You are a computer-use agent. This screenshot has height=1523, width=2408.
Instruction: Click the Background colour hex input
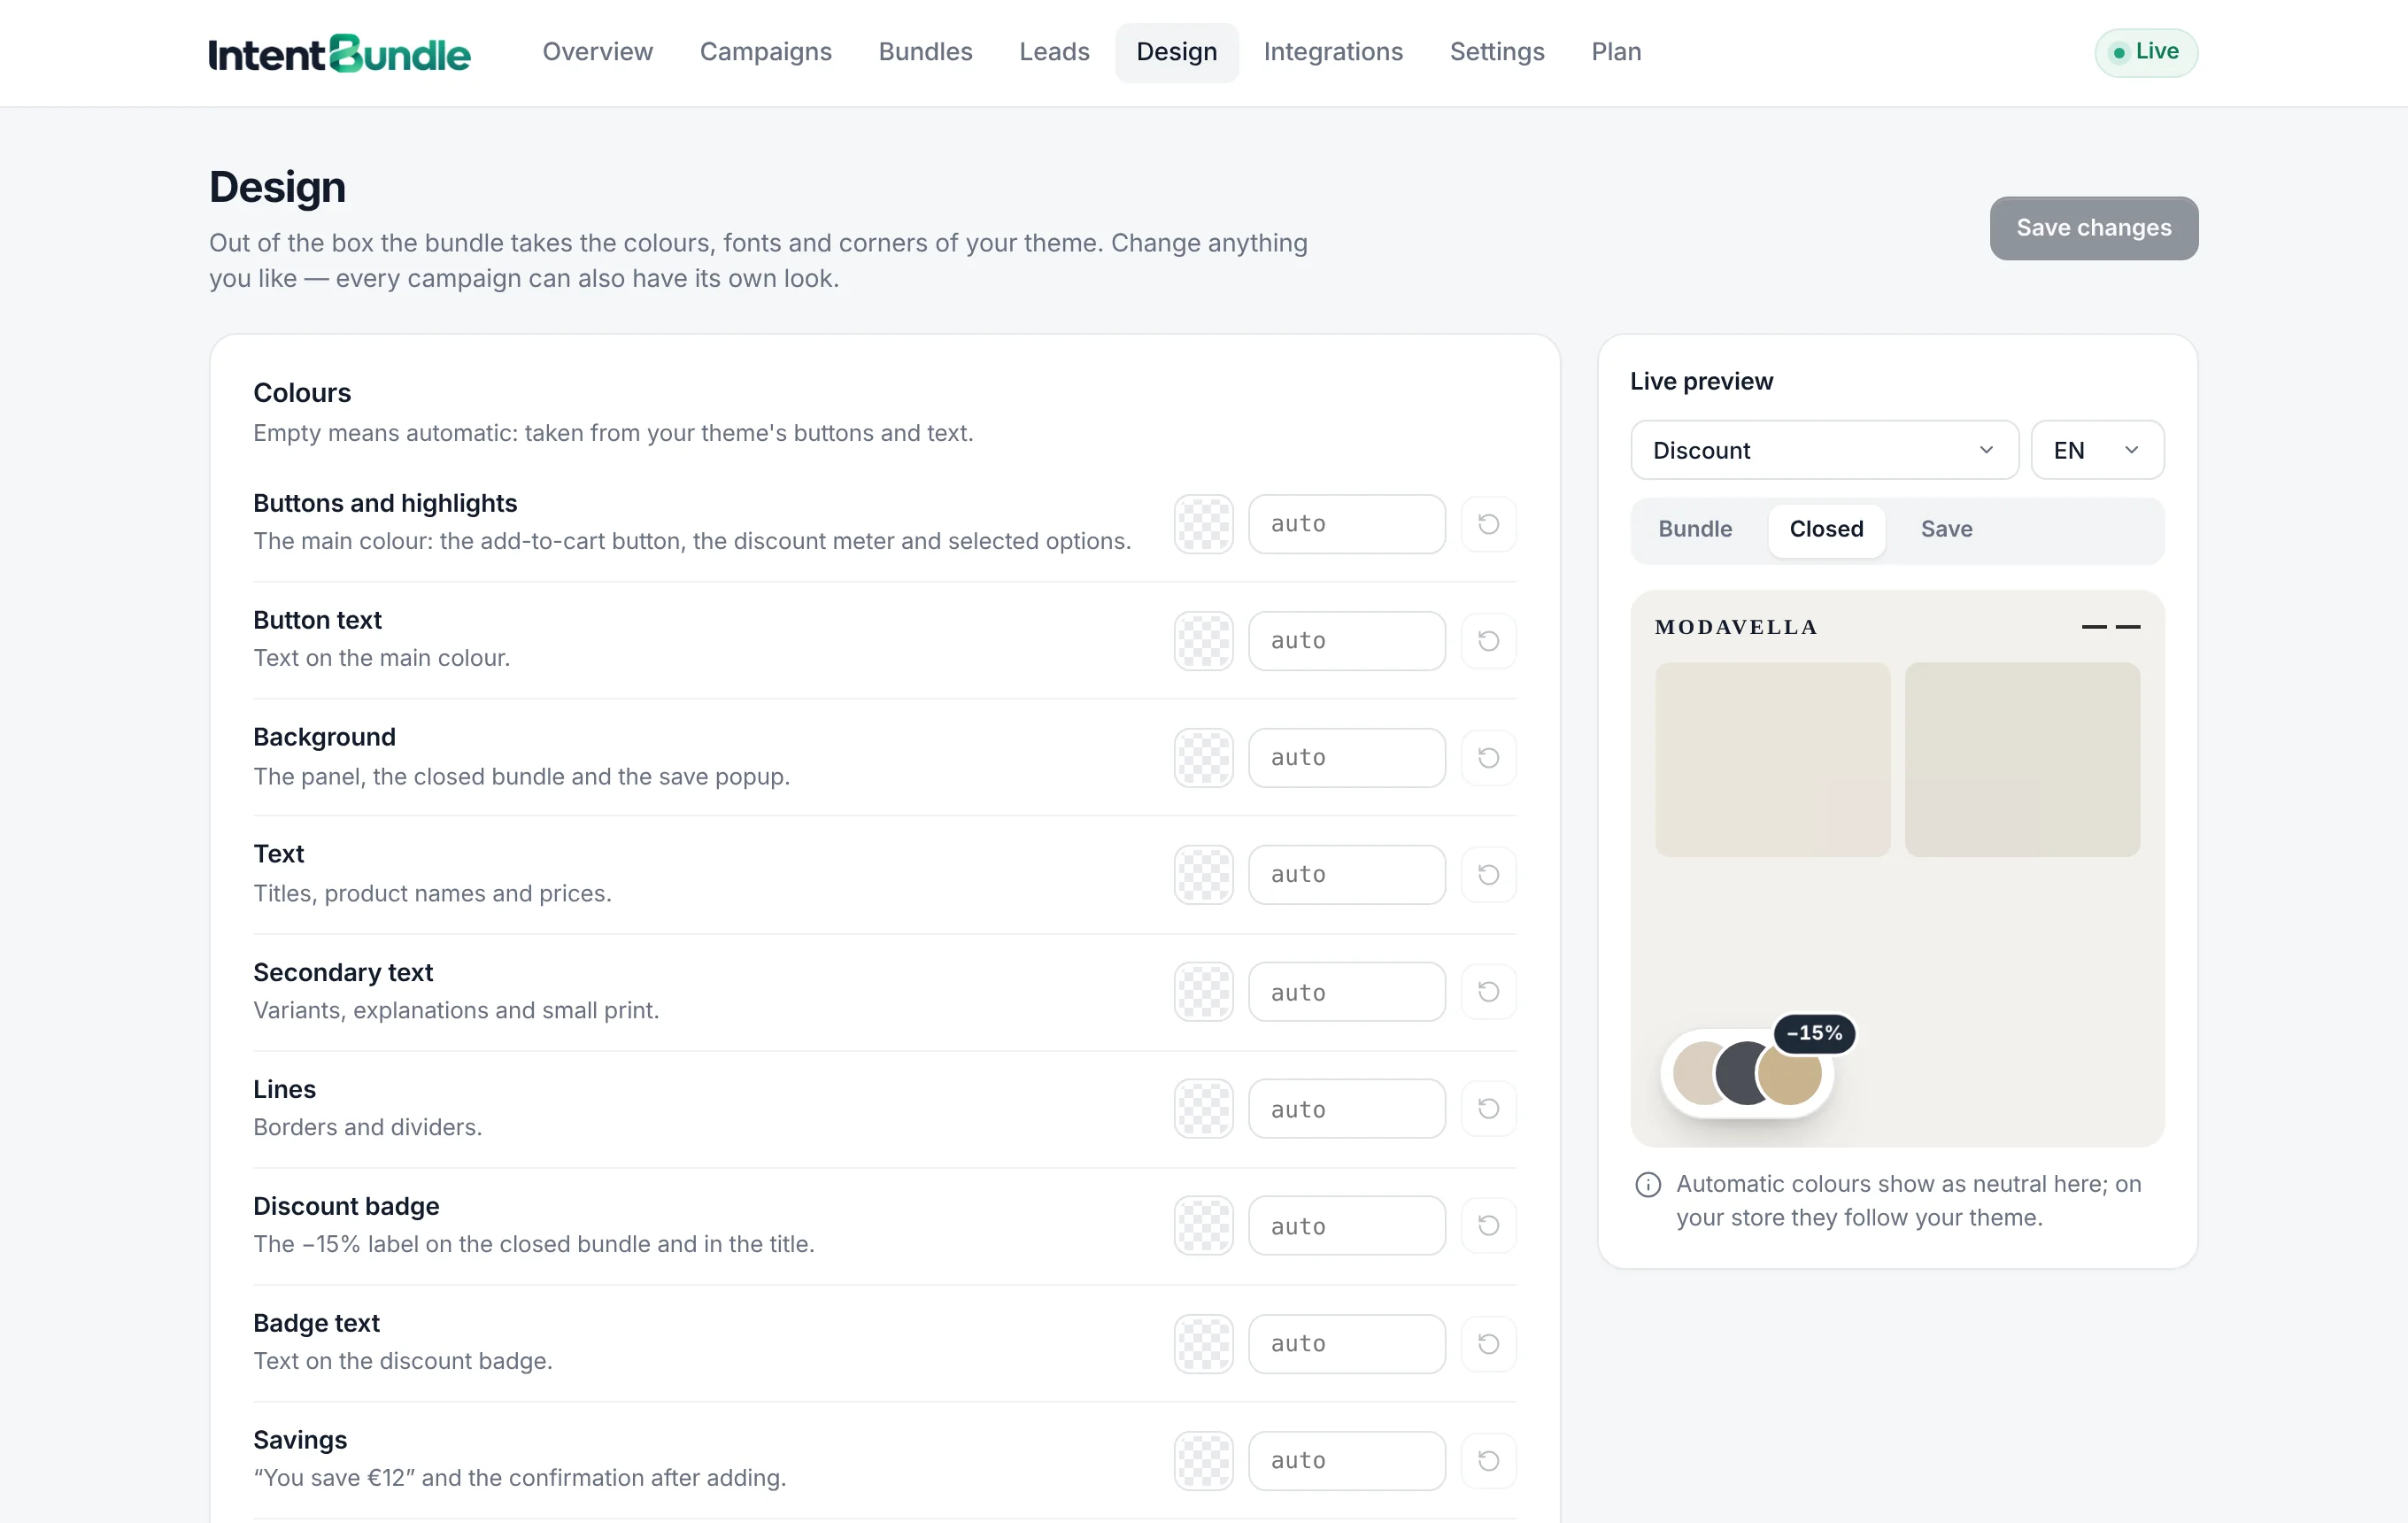1346,758
